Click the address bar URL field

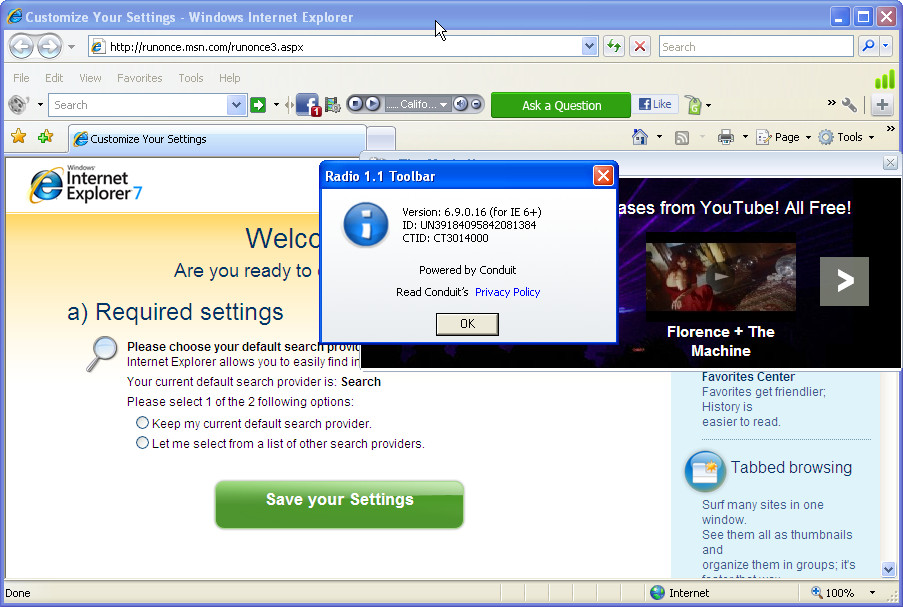pyautogui.click(x=344, y=47)
